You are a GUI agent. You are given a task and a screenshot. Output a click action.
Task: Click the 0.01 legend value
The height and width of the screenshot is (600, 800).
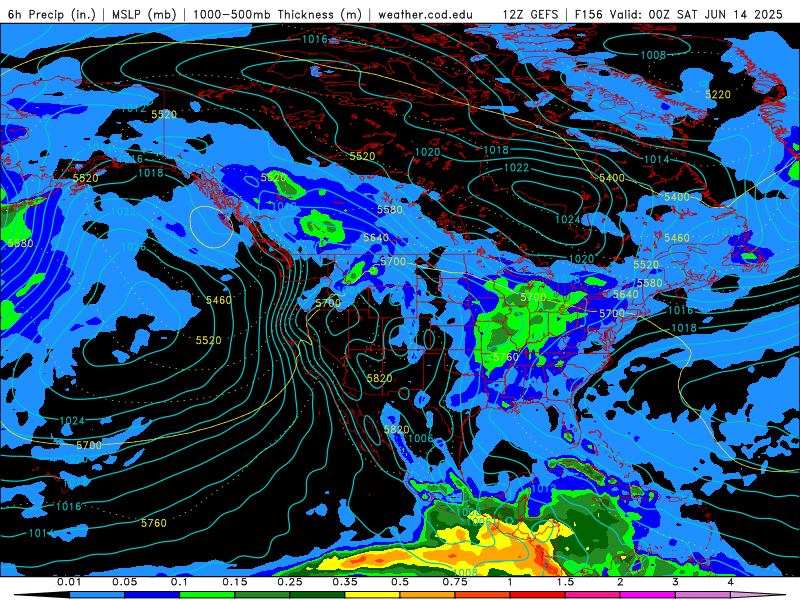[69, 582]
